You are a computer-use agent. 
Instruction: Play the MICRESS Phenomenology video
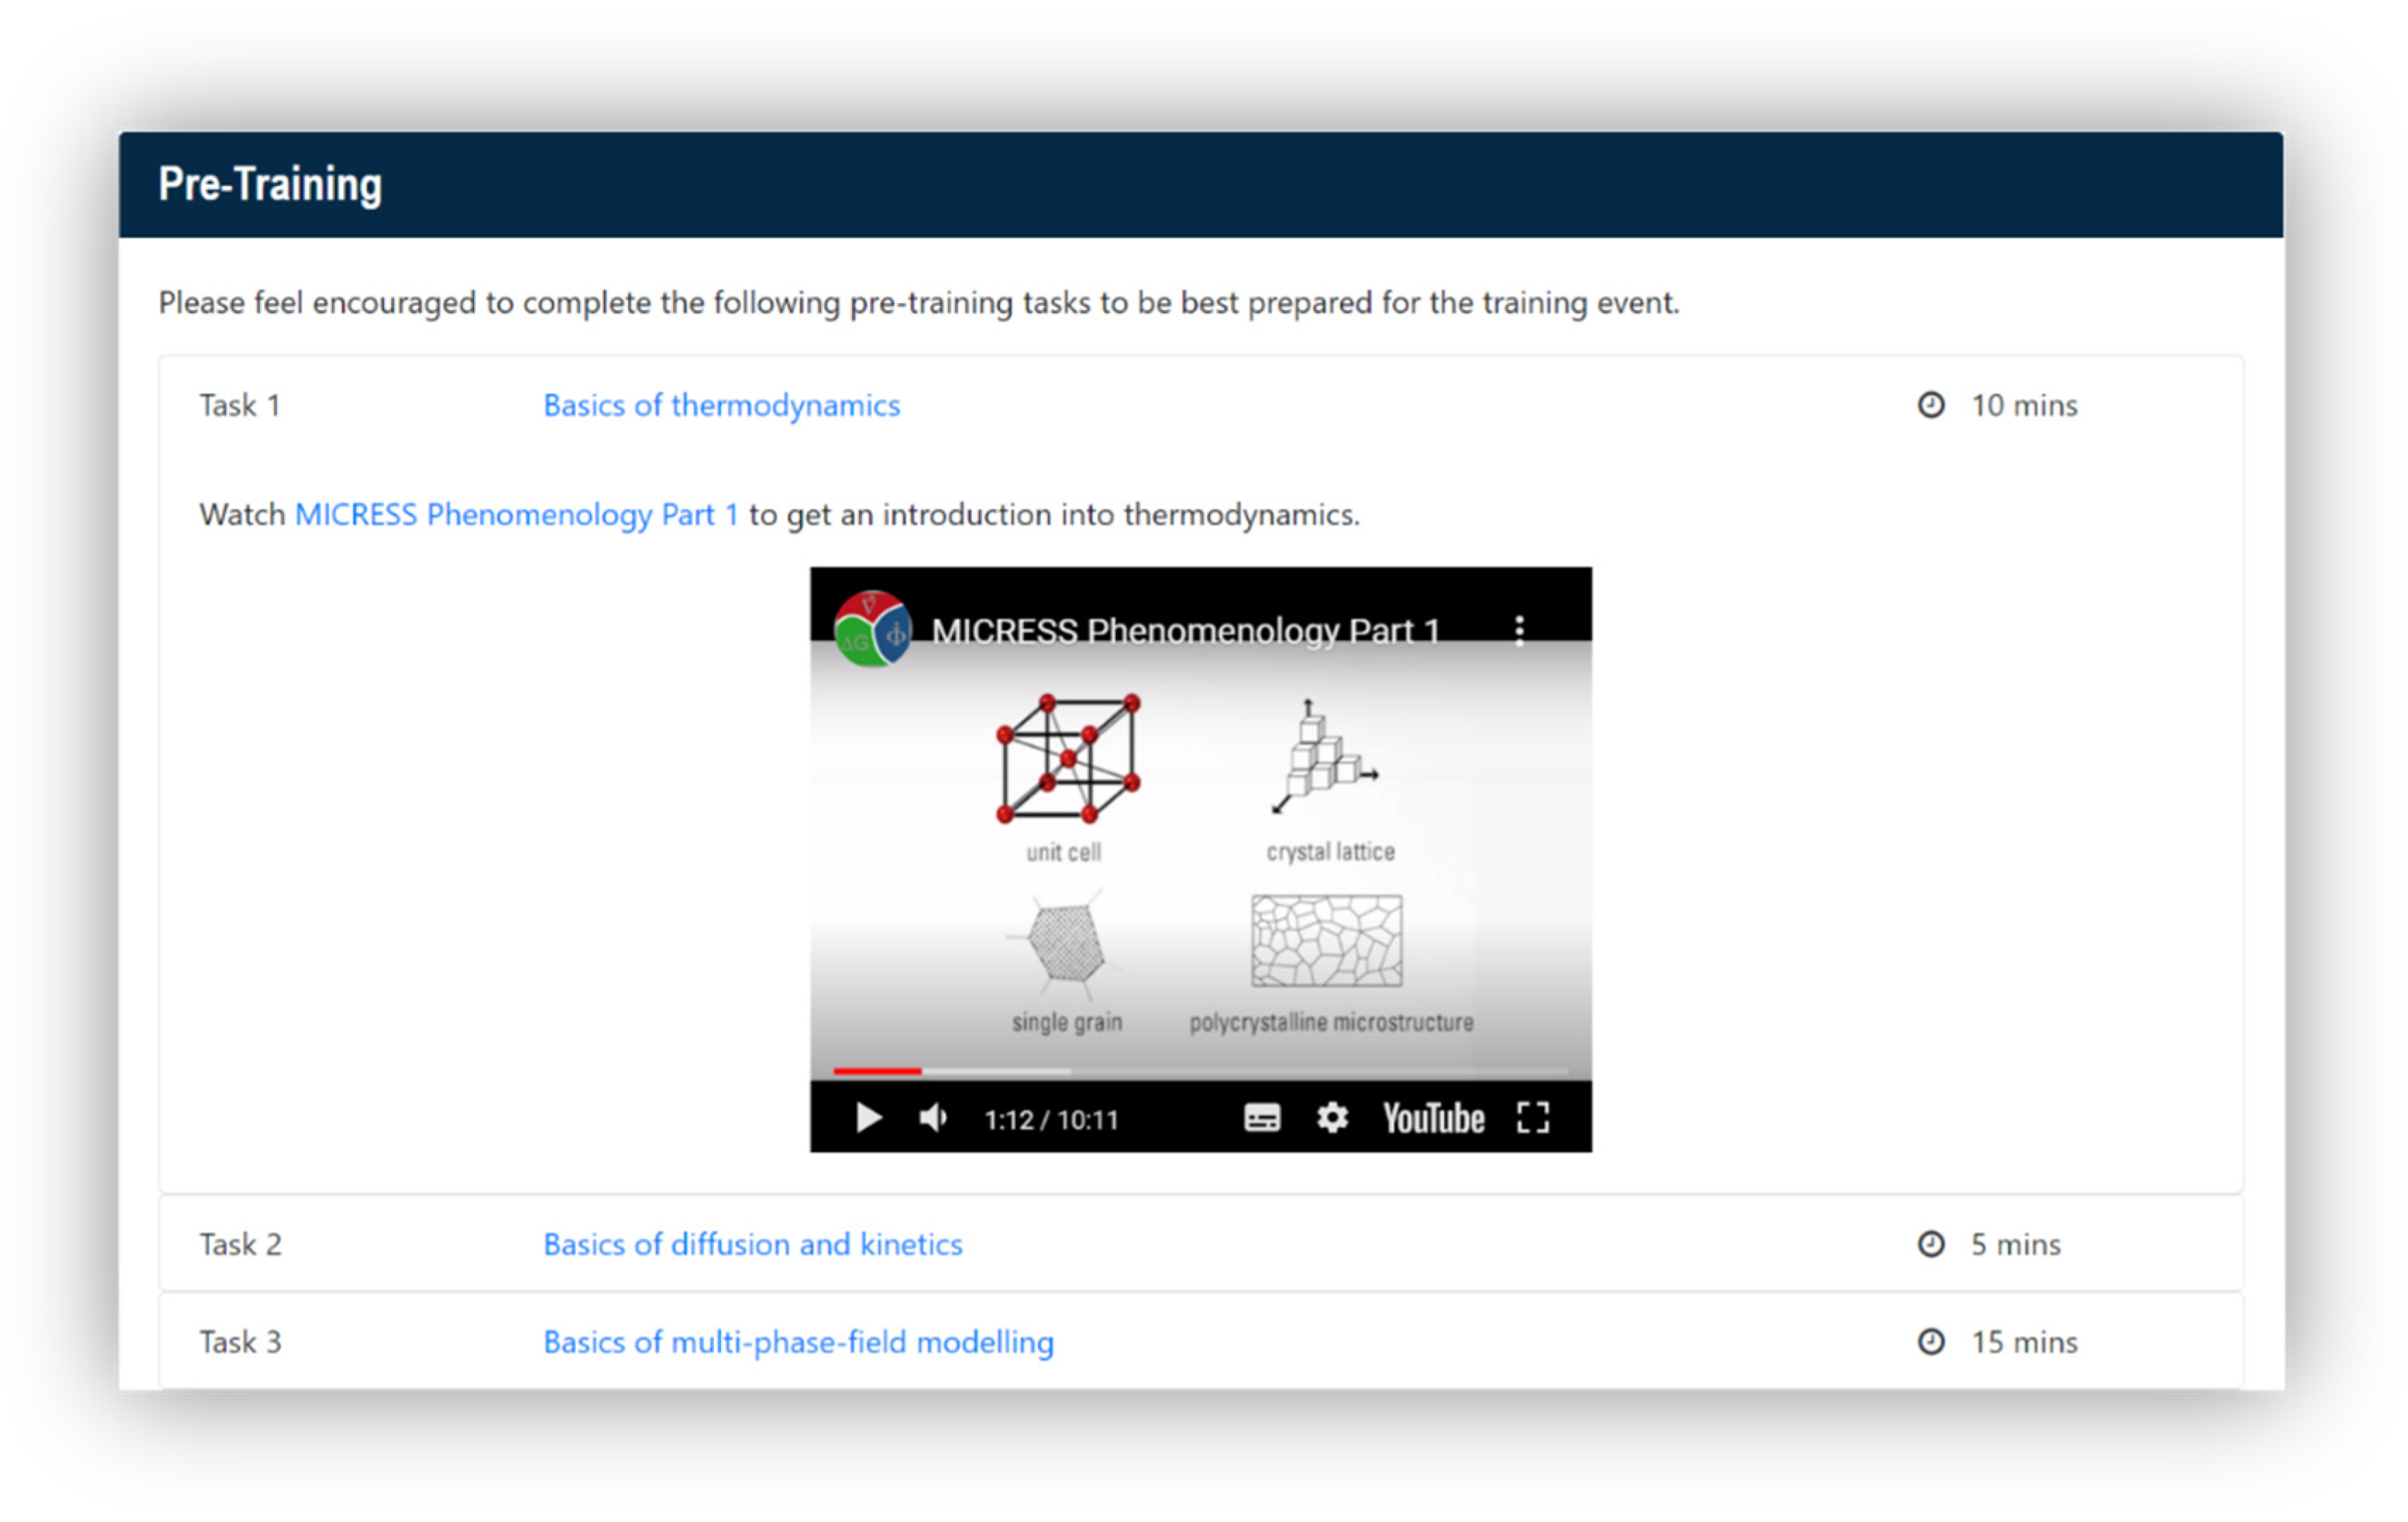[x=868, y=1117]
